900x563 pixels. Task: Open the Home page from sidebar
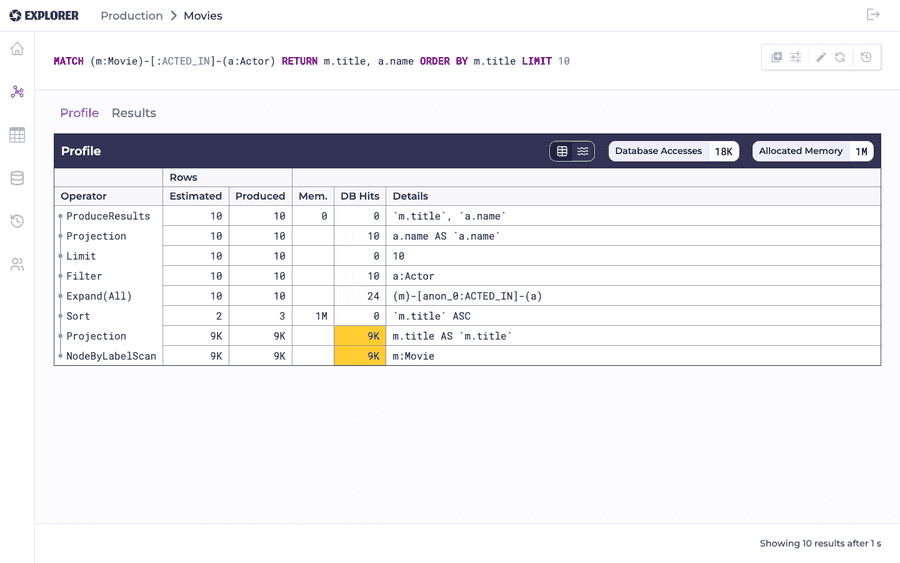(17, 49)
